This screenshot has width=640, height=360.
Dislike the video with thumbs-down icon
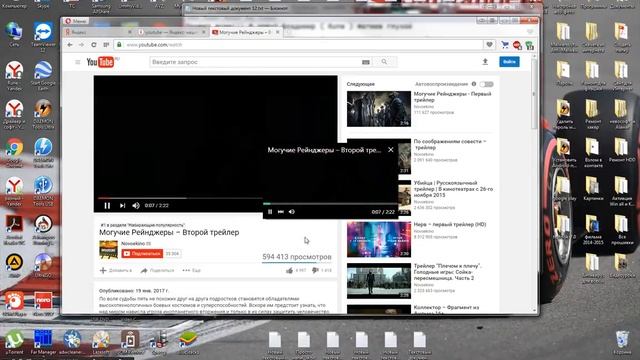pyautogui.click(x=315, y=271)
